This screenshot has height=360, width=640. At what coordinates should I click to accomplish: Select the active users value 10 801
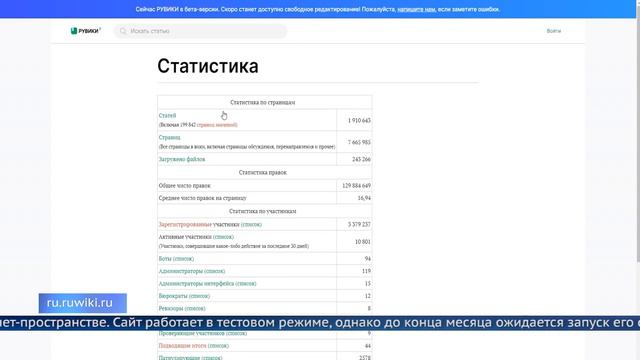[x=362, y=242]
